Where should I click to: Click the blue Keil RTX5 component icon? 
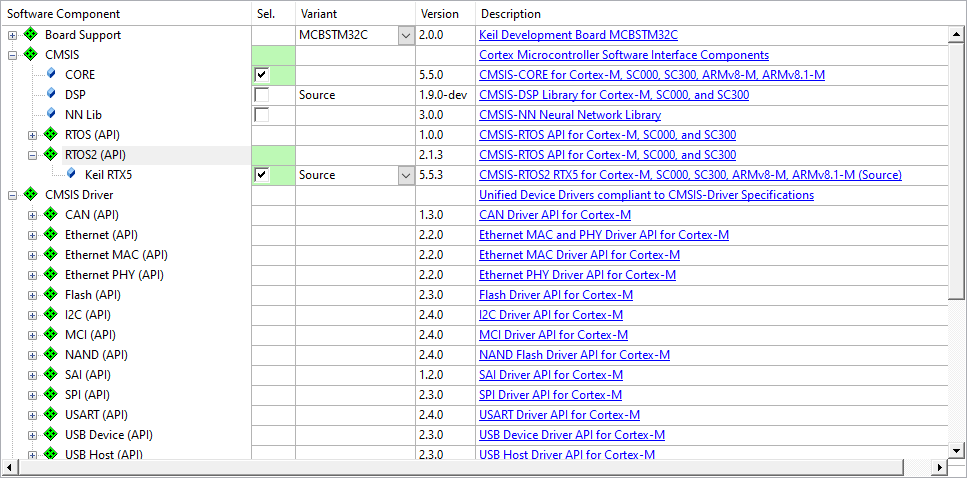click(x=71, y=175)
